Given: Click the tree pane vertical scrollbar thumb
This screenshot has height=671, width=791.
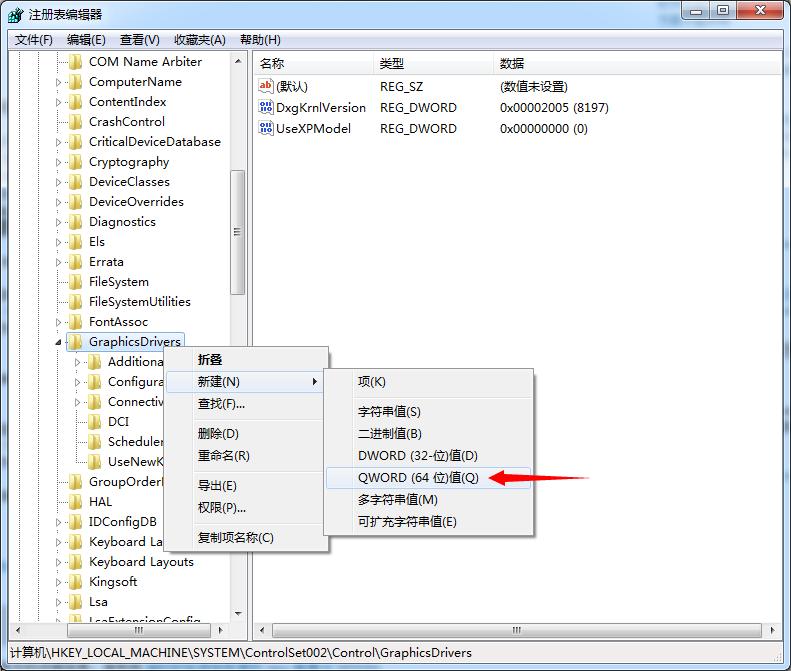Looking at the screenshot, I should (238, 230).
